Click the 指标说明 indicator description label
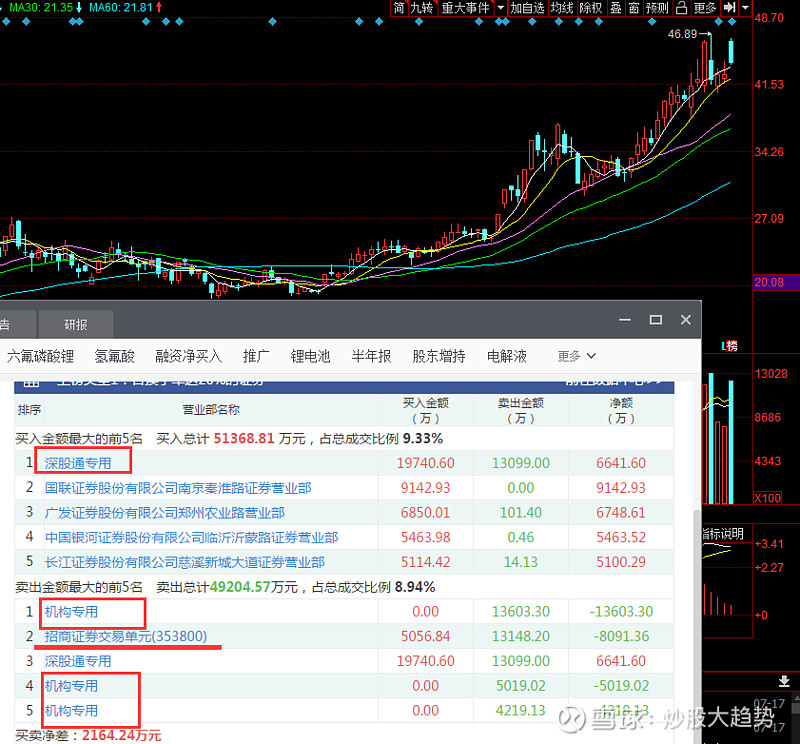This screenshot has height=744, width=800. click(x=723, y=534)
